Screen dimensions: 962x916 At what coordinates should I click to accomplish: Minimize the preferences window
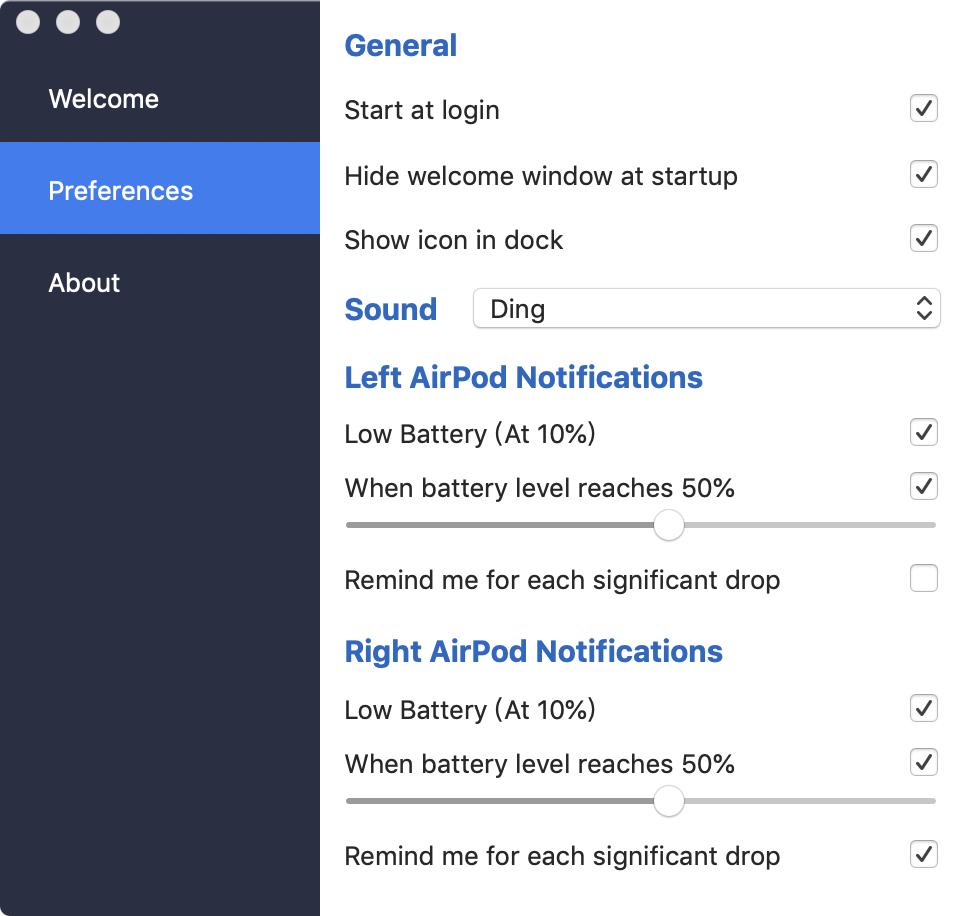[x=68, y=22]
